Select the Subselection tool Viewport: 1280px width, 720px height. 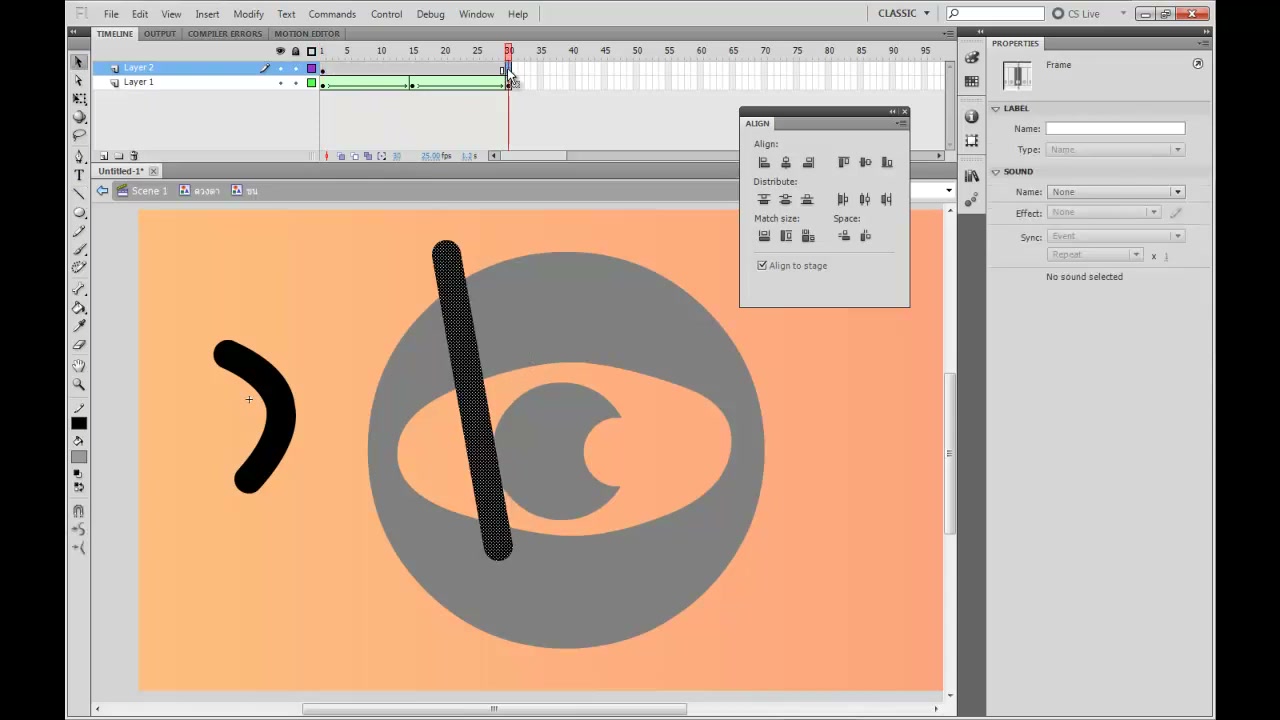point(79,80)
